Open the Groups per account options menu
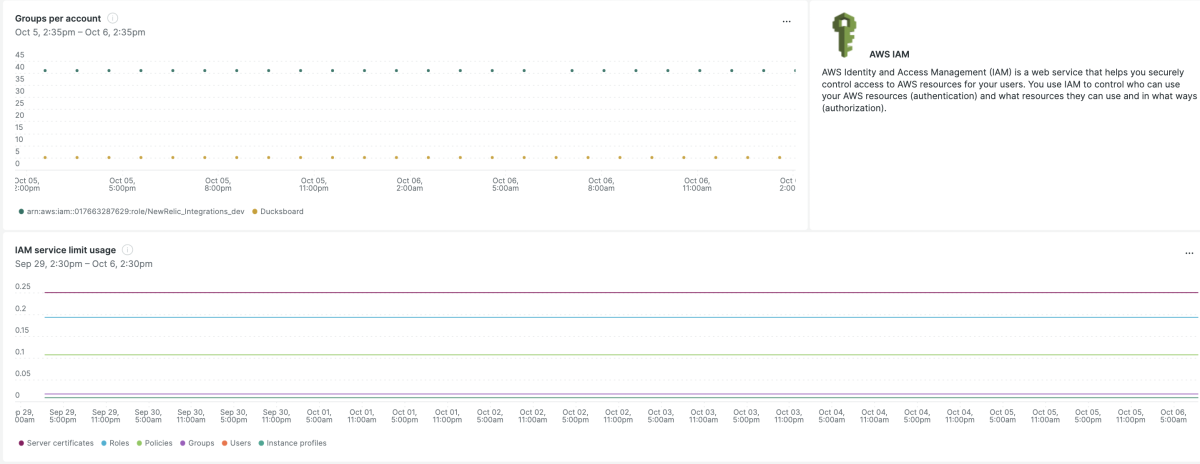The image size is (1200, 464). [x=786, y=21]
